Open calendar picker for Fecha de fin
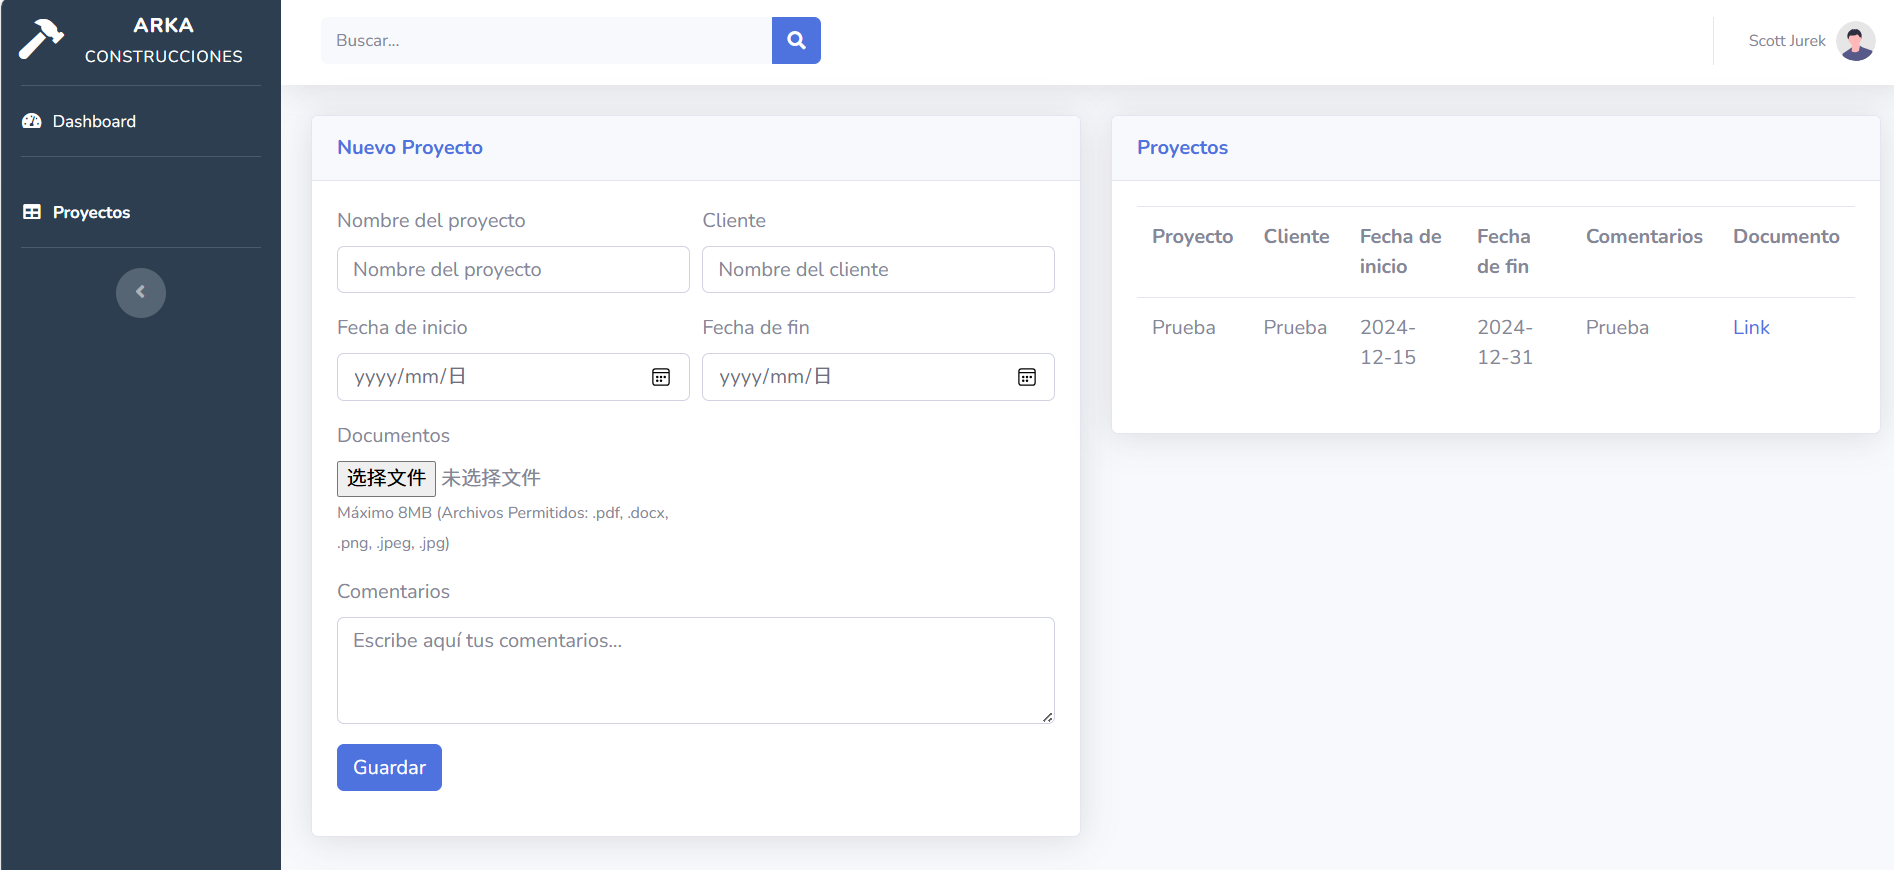Screen dimensions: 1894x870 [x=1027, y=377]
